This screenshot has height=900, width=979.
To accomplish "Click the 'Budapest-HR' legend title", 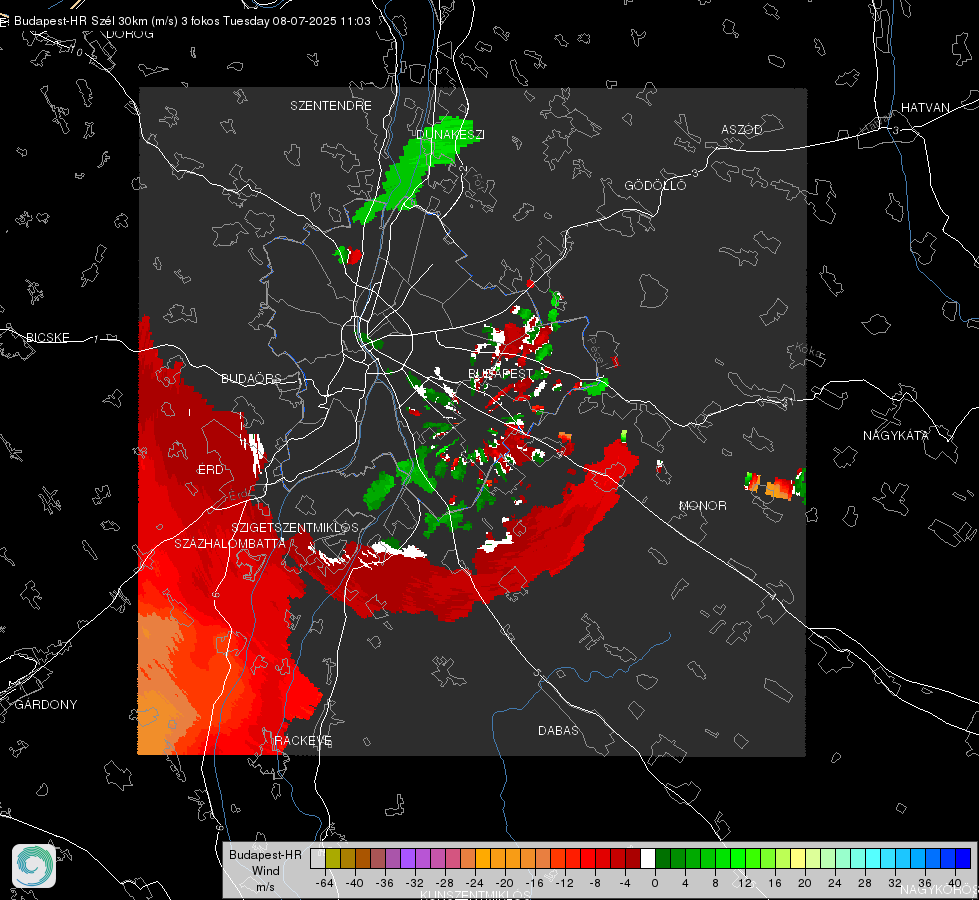I will (x=265, y=855).
